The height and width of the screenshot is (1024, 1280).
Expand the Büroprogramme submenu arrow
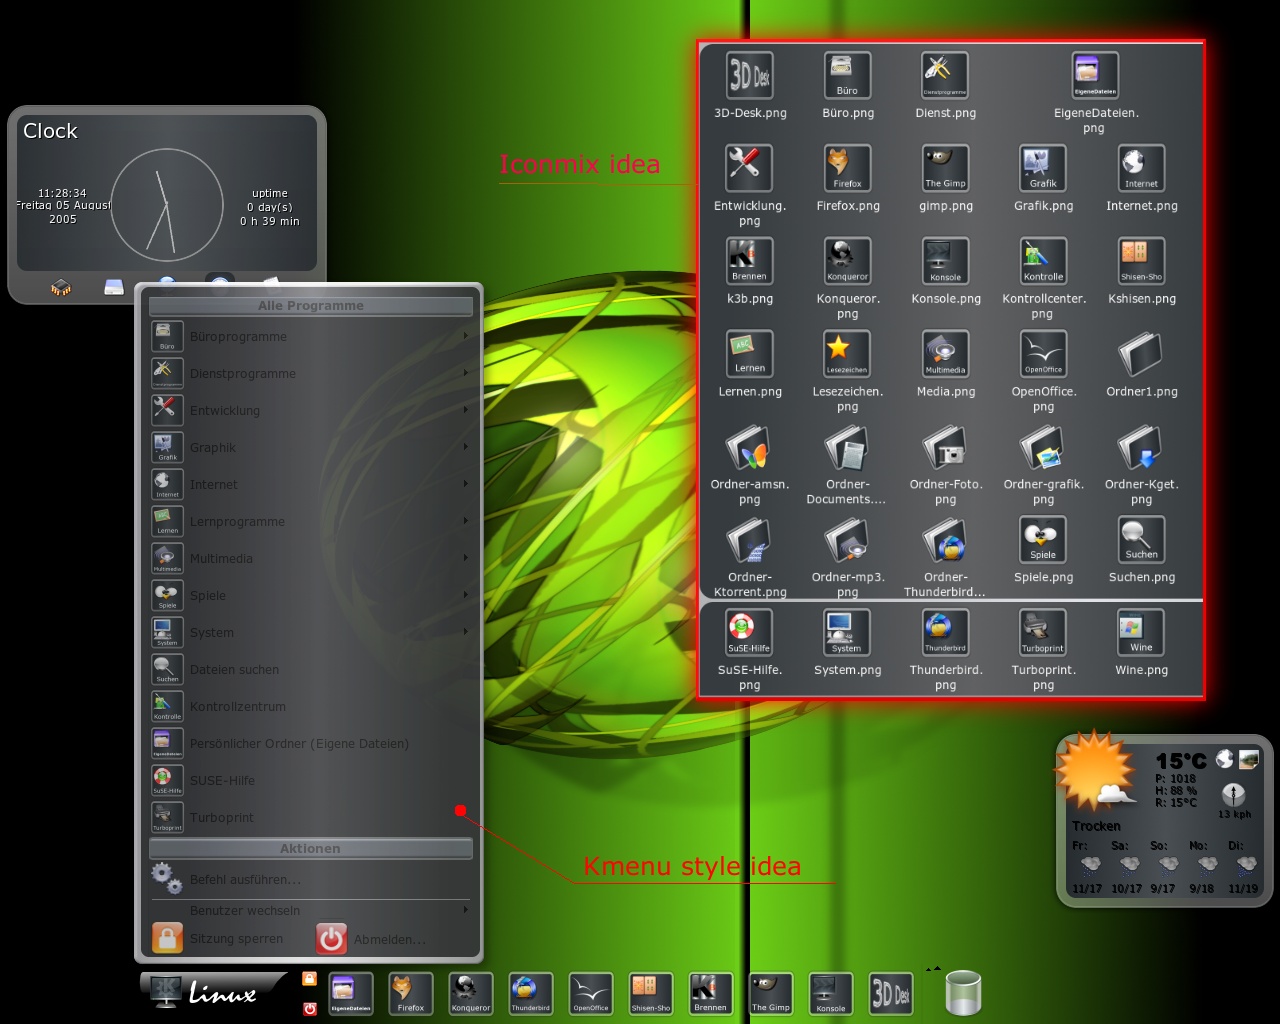click(466, 336)
